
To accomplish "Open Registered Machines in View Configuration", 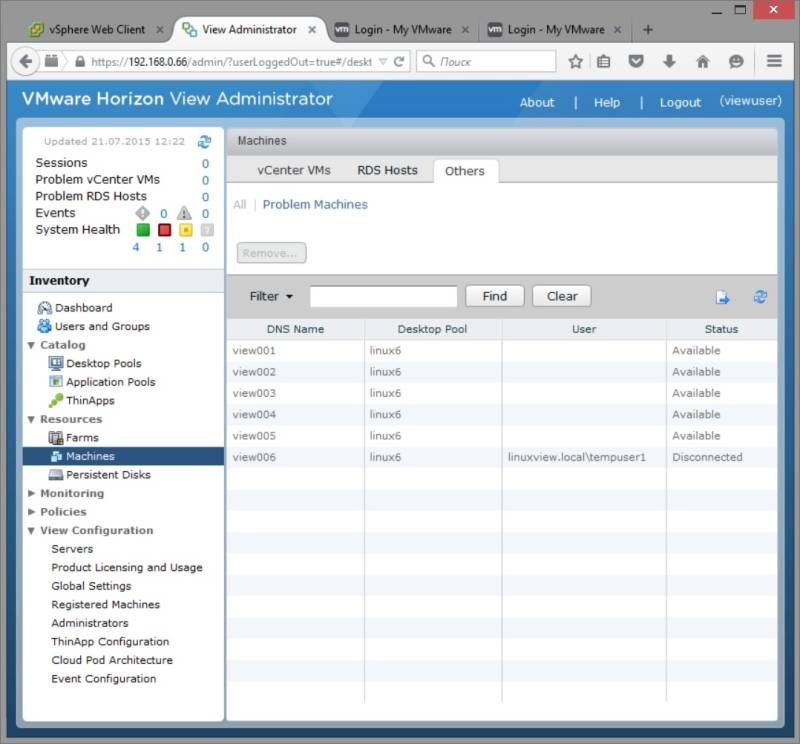I will pyautogui.click(x=106, y=605).
